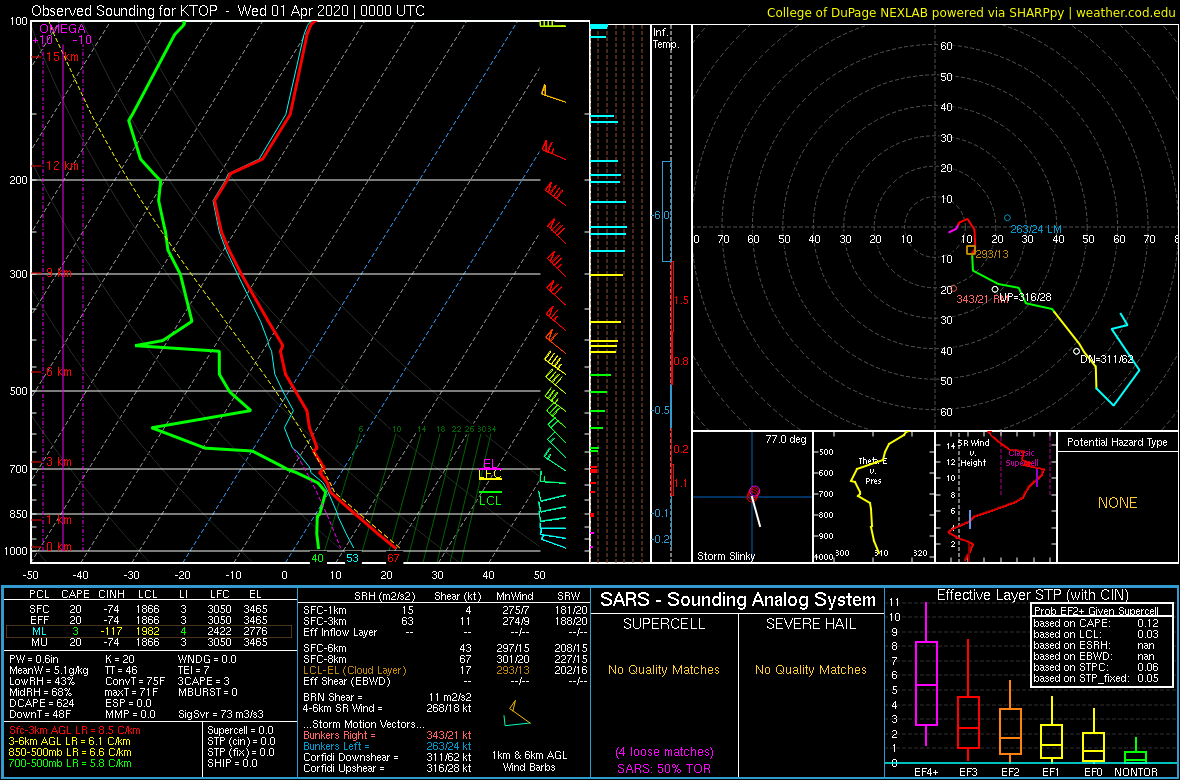The width and height of the screenshot is (1180, 780).
Task: Click the 'SARS: 50% TOR' text
Action: pos(664,767)
